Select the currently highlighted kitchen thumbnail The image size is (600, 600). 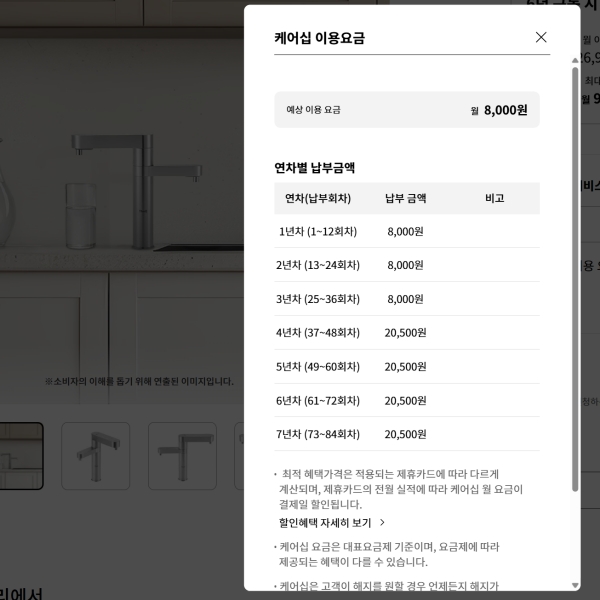point(19,456)
